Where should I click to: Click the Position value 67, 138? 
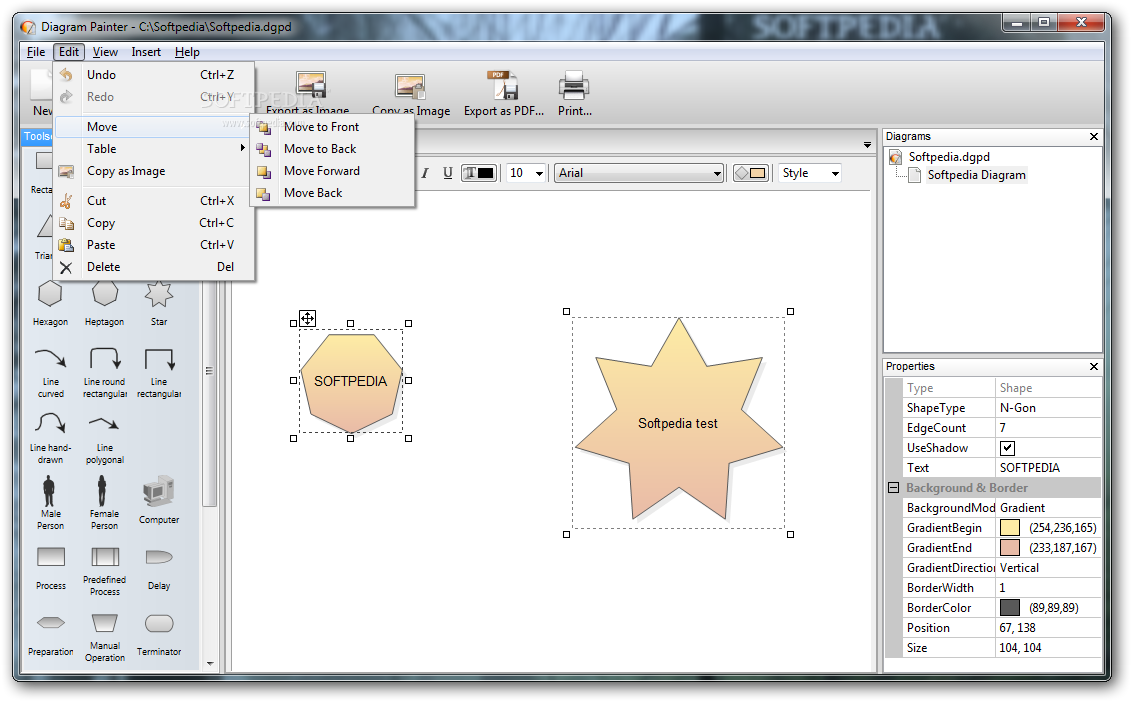click(1048, 628)
